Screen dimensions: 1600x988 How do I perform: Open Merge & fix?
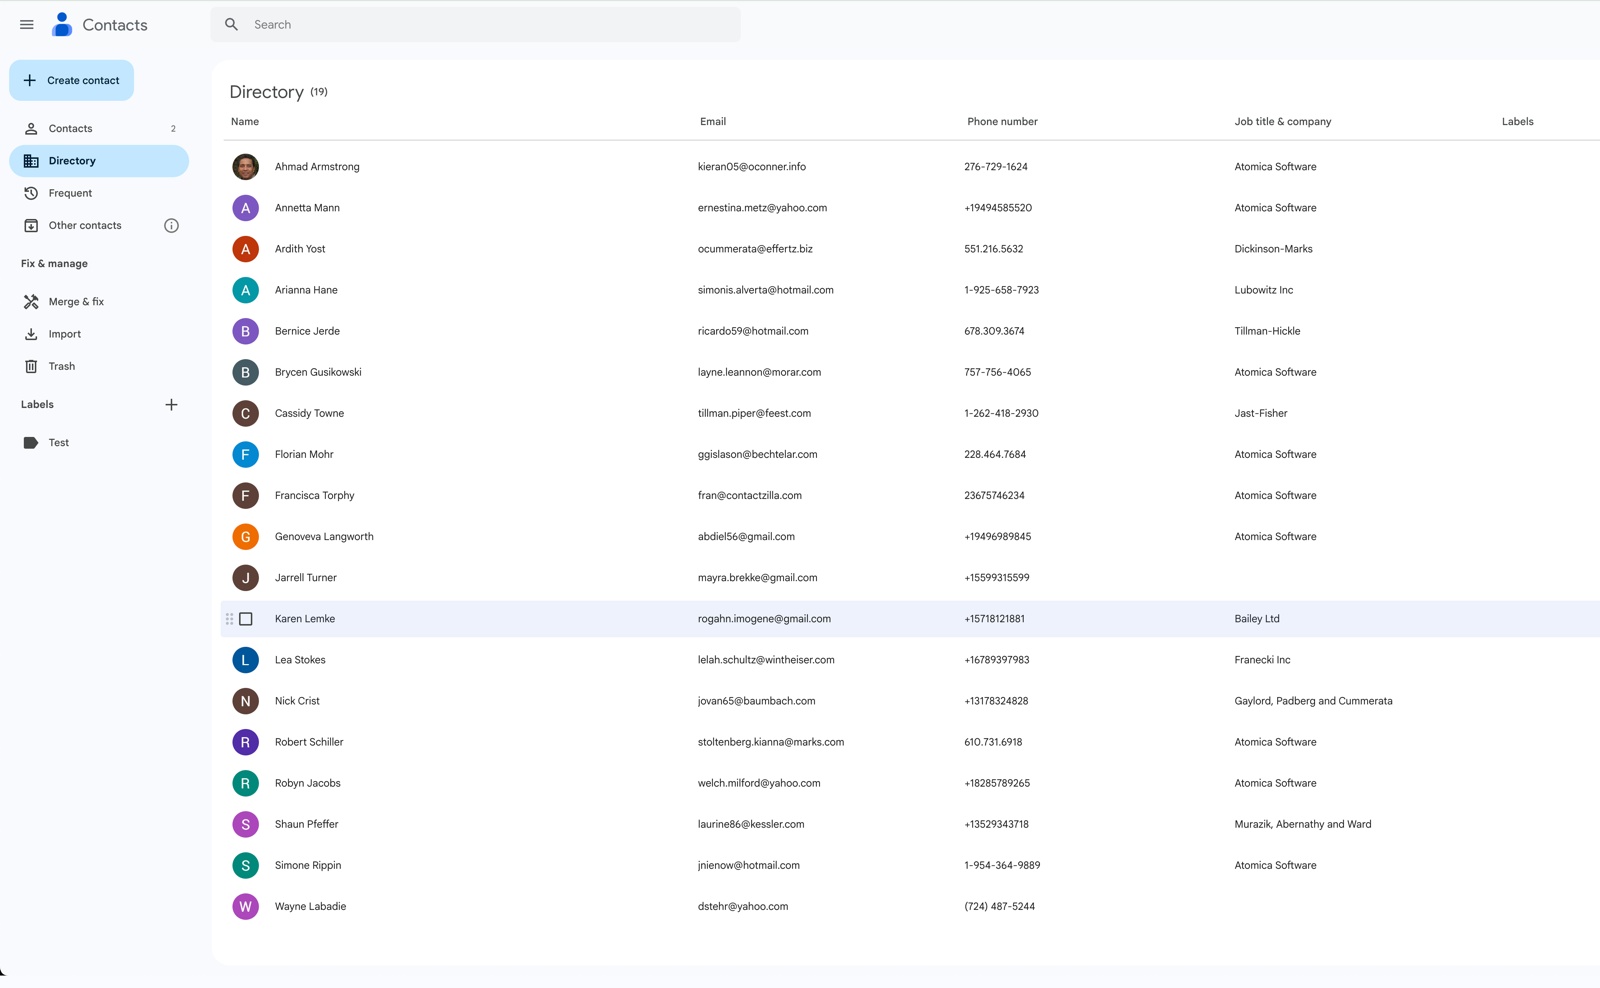(99, 302)
